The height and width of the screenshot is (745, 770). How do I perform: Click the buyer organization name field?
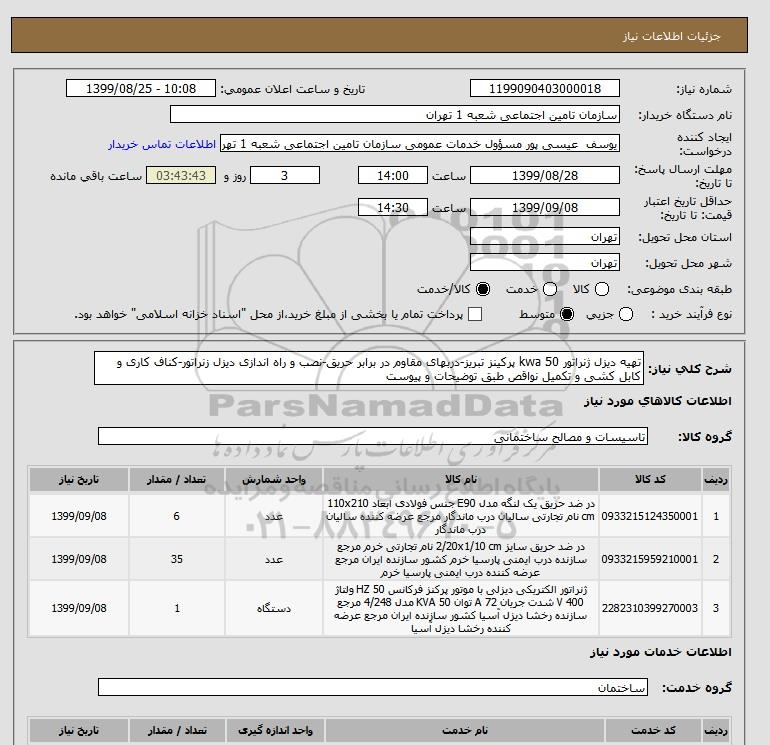395,115
